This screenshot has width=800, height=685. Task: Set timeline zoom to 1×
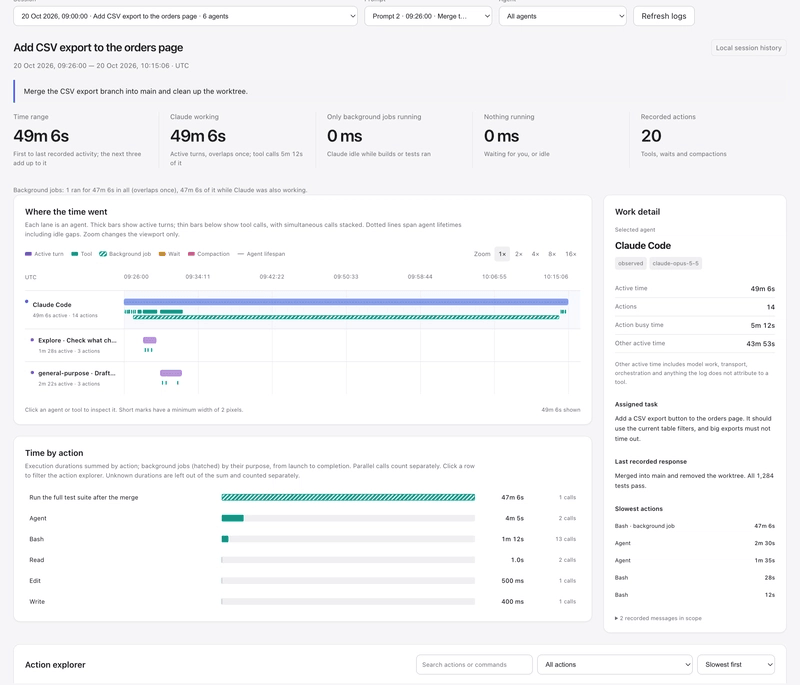click(502, 254)
